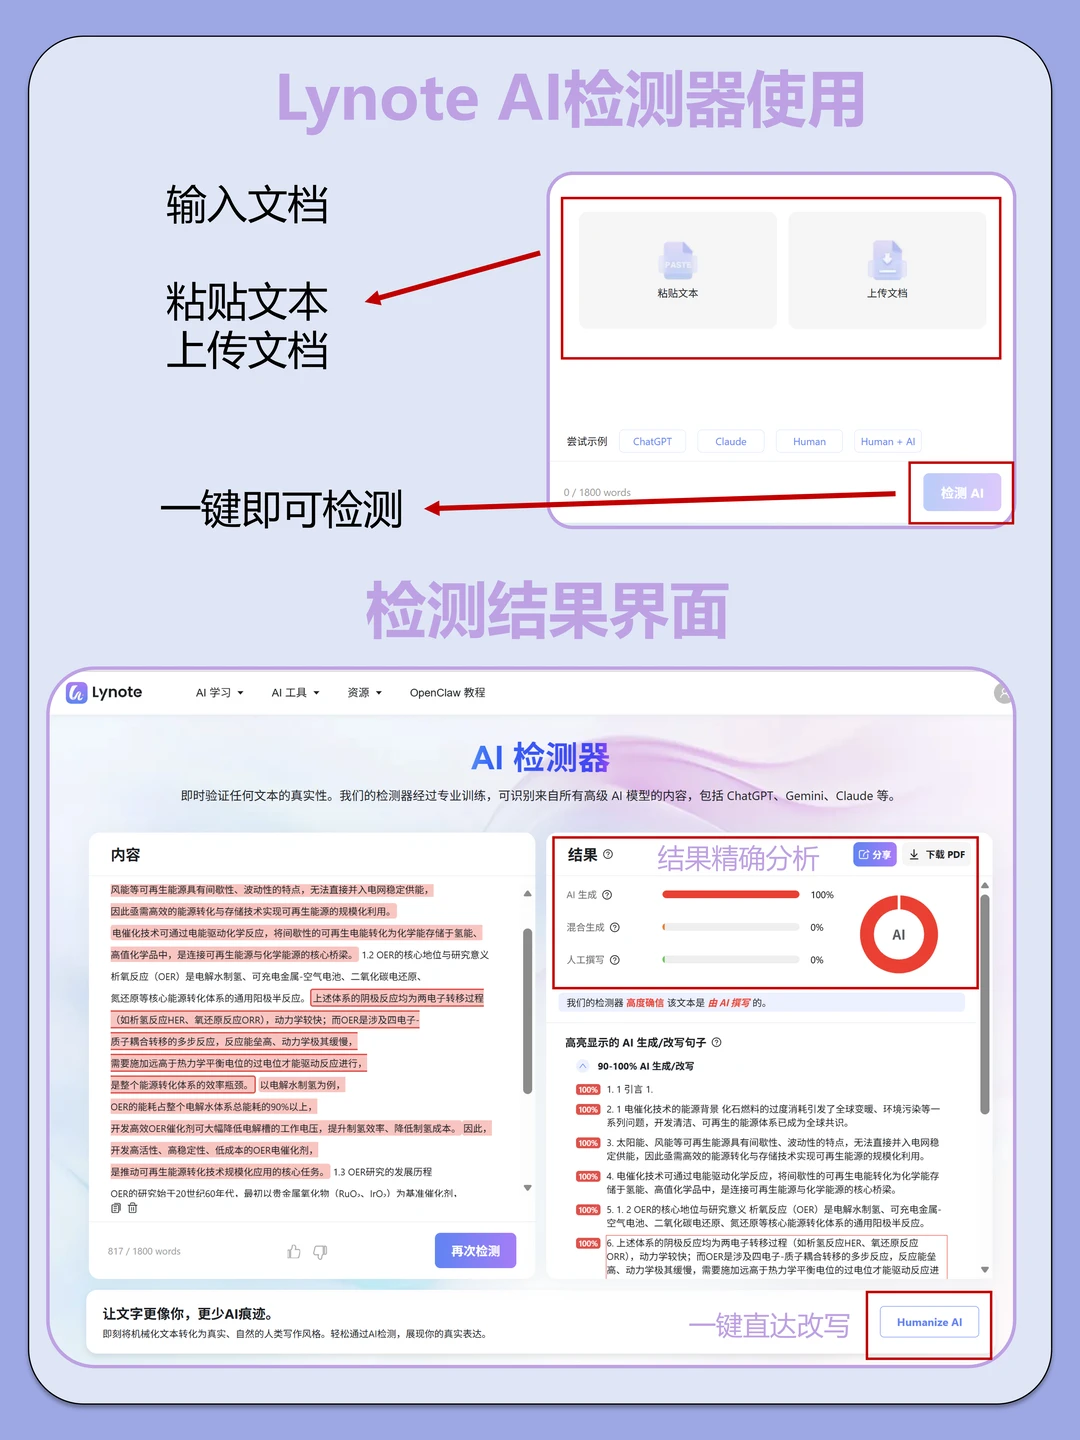Load the Human sample text
Screen dimensions: 1080x1440
(809, 441)
